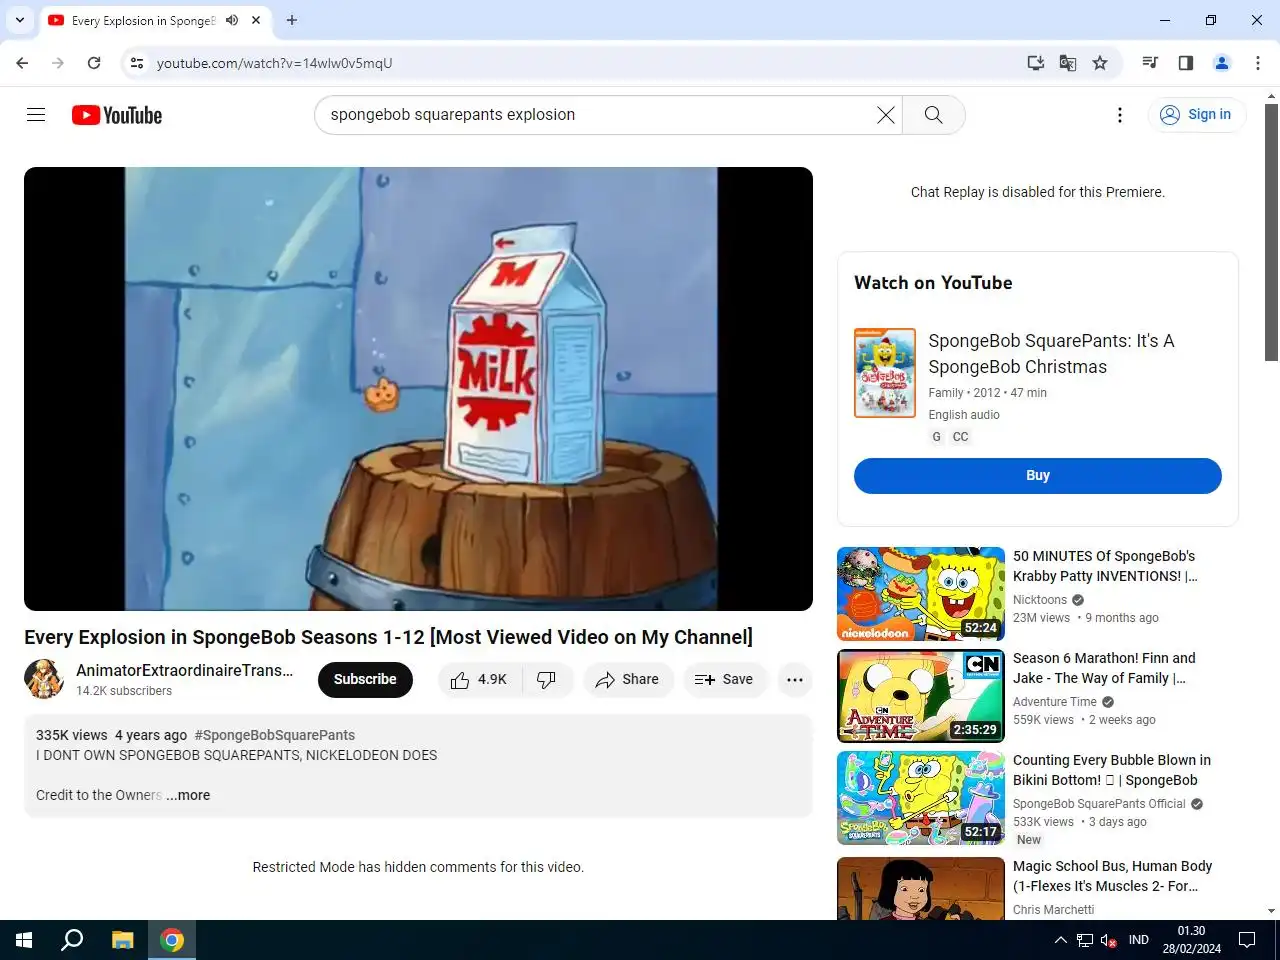Go back in Chrome
Viewport: 1280px width, 960px height.
click(22, 63)
